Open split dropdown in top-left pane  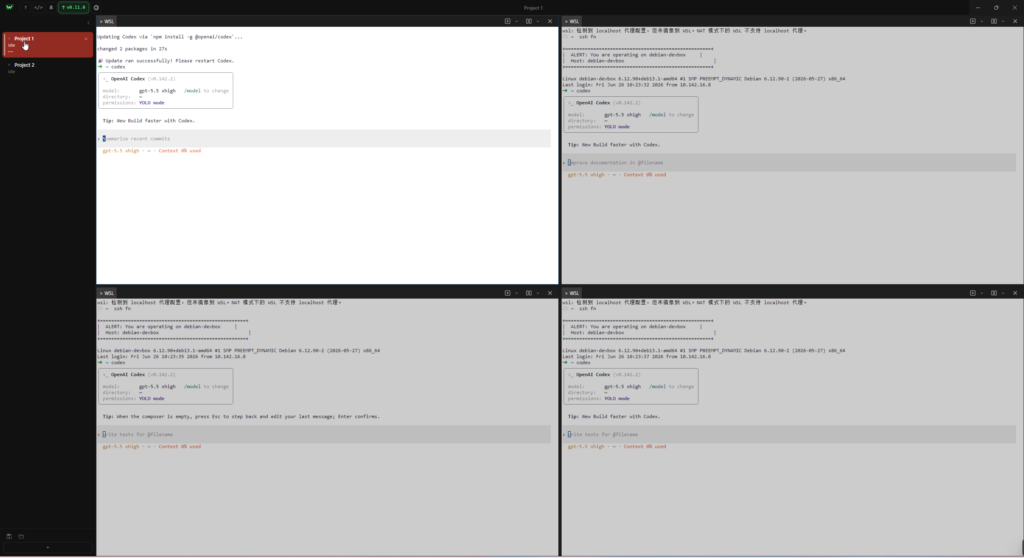coord(537,22)
